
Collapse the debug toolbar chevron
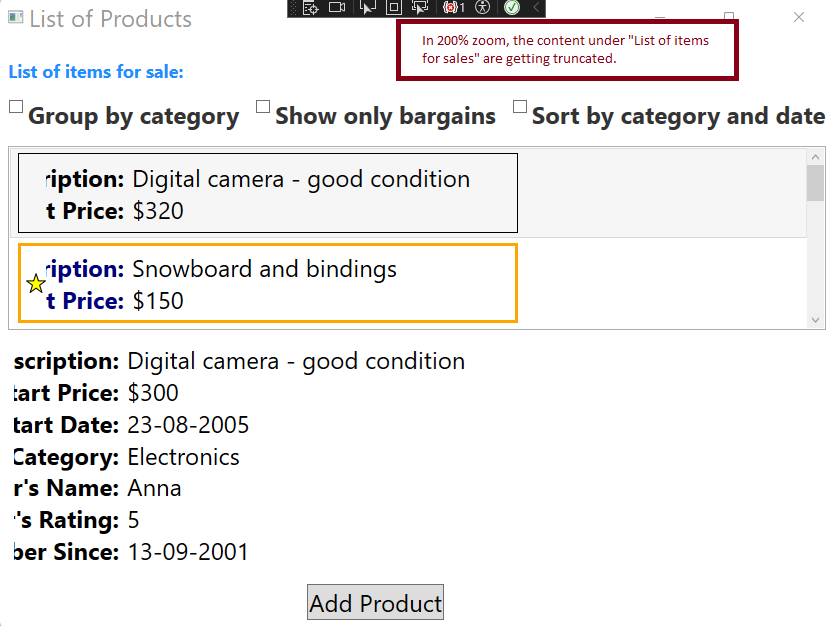(536, 7)
